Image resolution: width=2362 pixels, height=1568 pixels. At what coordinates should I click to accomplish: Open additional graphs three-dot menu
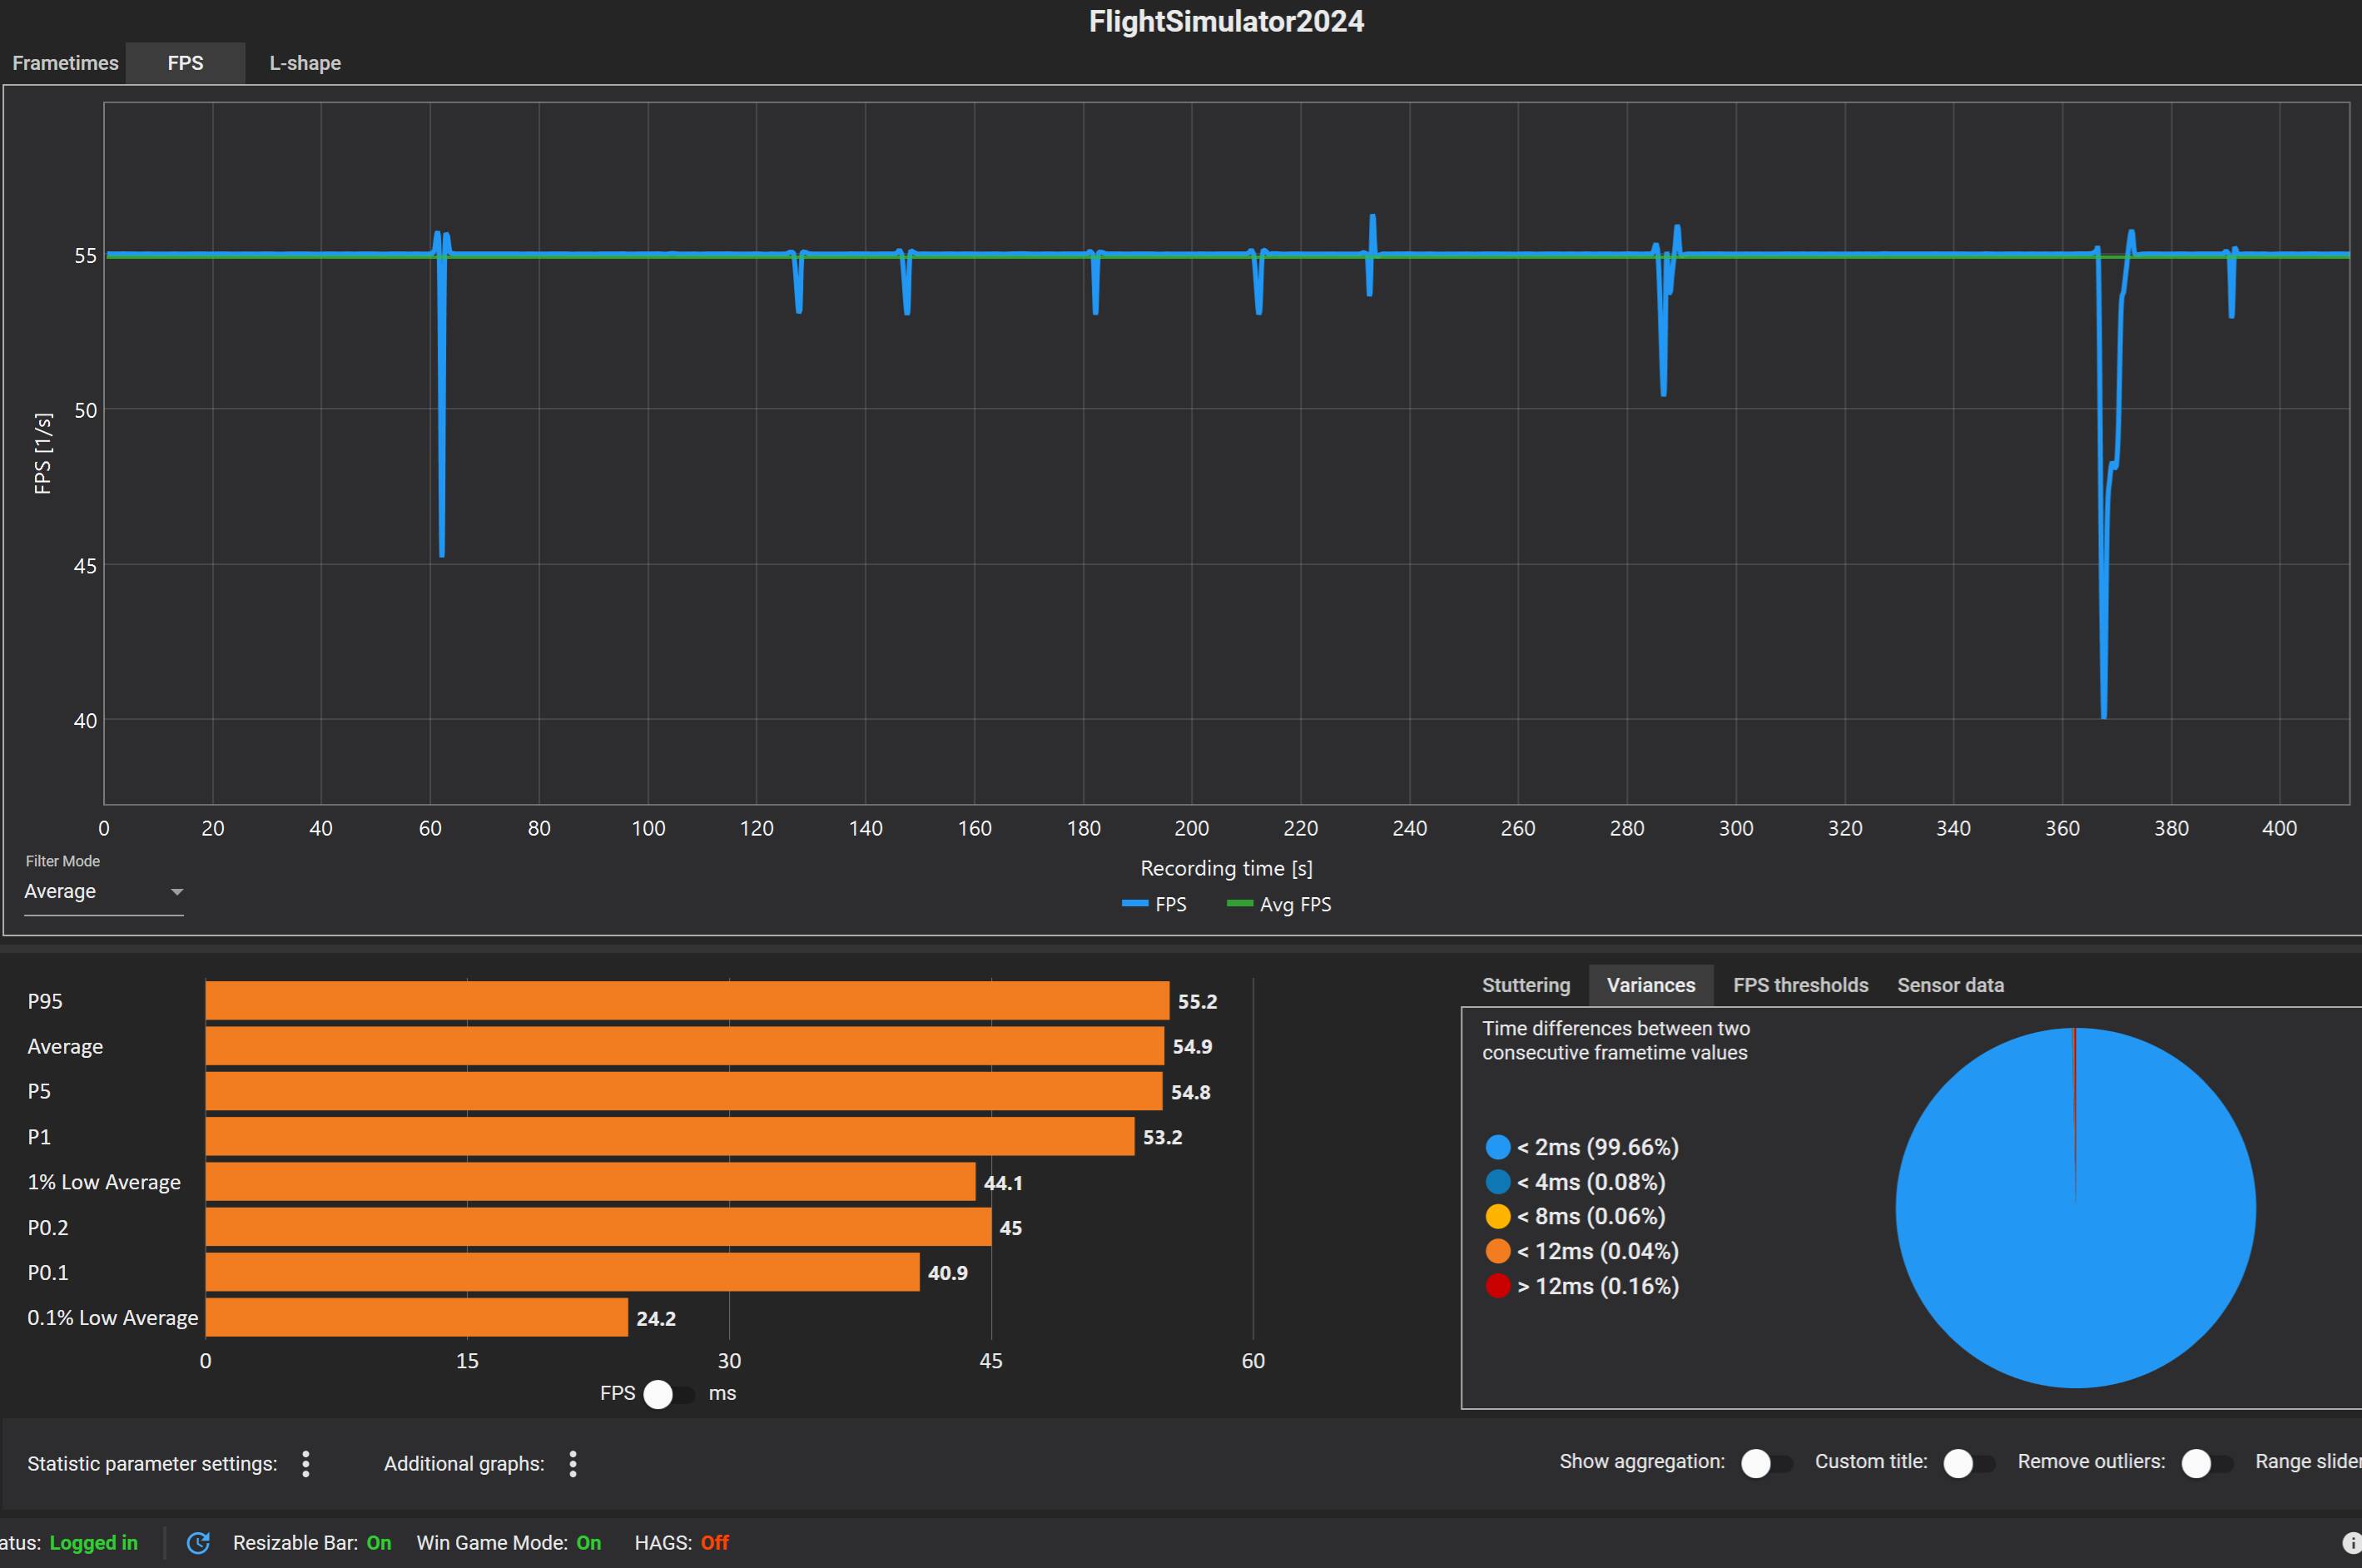[x=573, y=1464]
